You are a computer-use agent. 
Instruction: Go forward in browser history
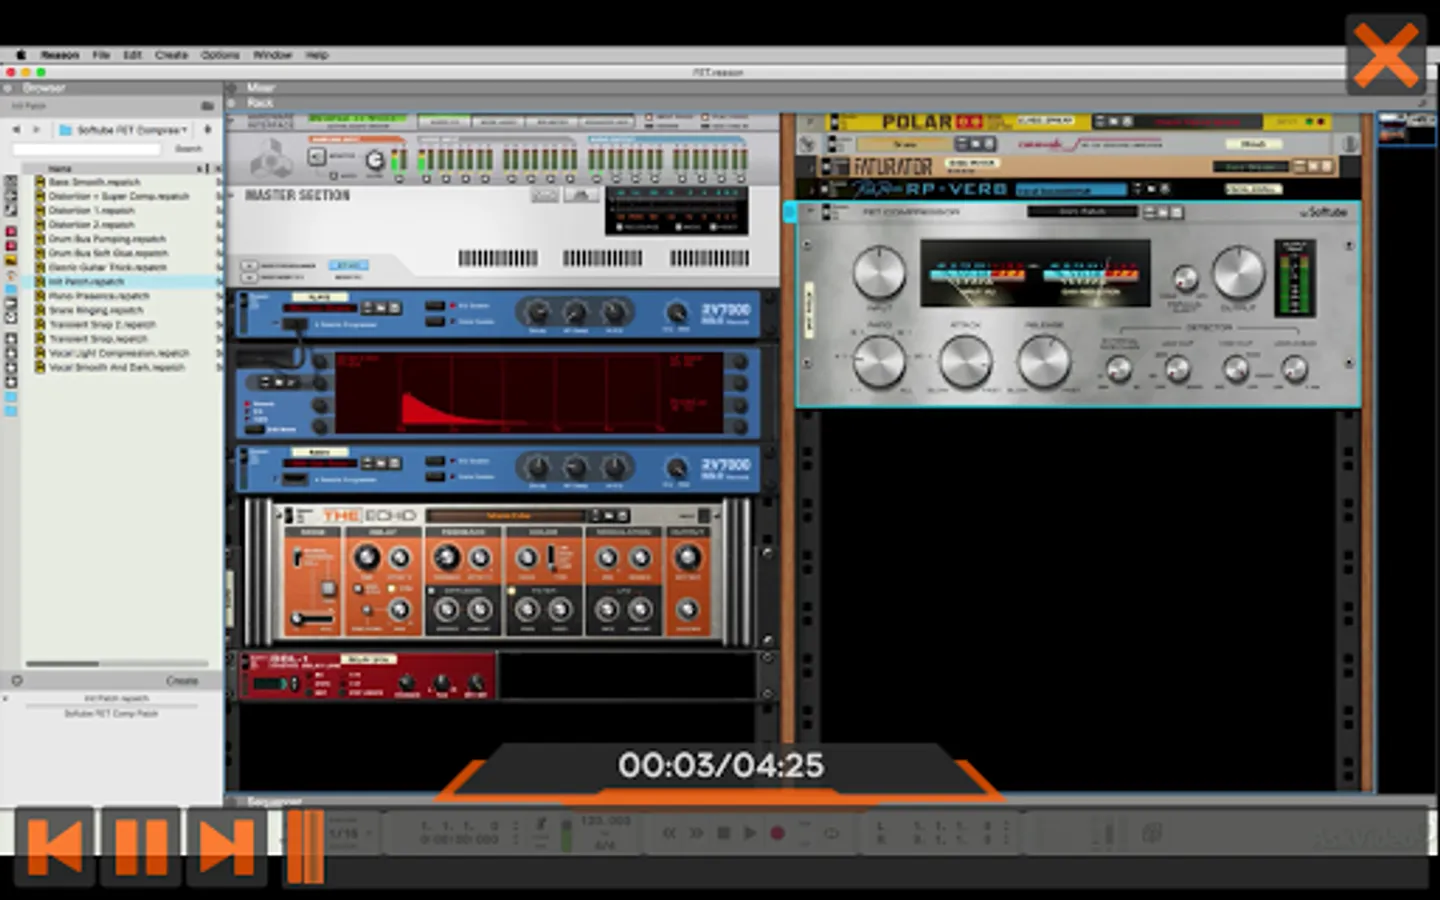pyautogui.click(x=36, y=130)
